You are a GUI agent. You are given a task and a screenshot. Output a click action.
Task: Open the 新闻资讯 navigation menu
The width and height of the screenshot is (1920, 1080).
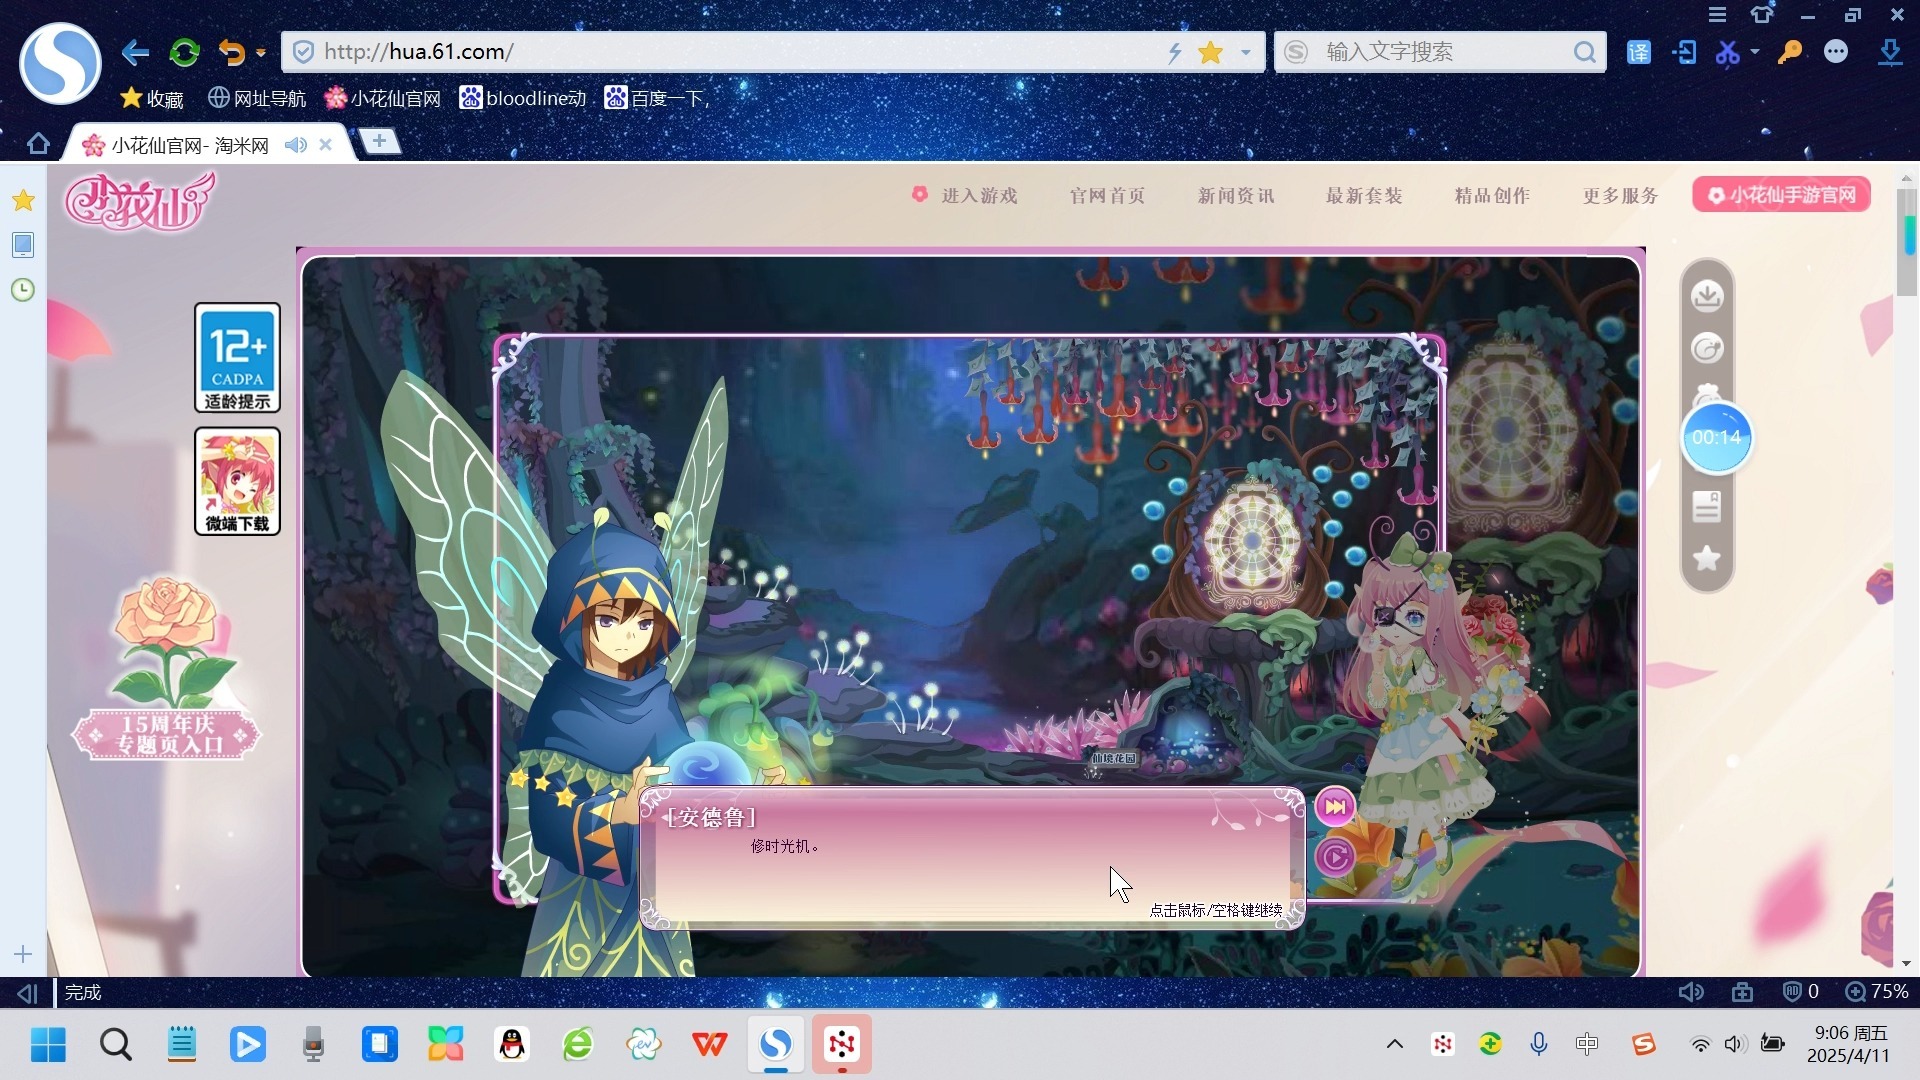tap(1235, 195)
